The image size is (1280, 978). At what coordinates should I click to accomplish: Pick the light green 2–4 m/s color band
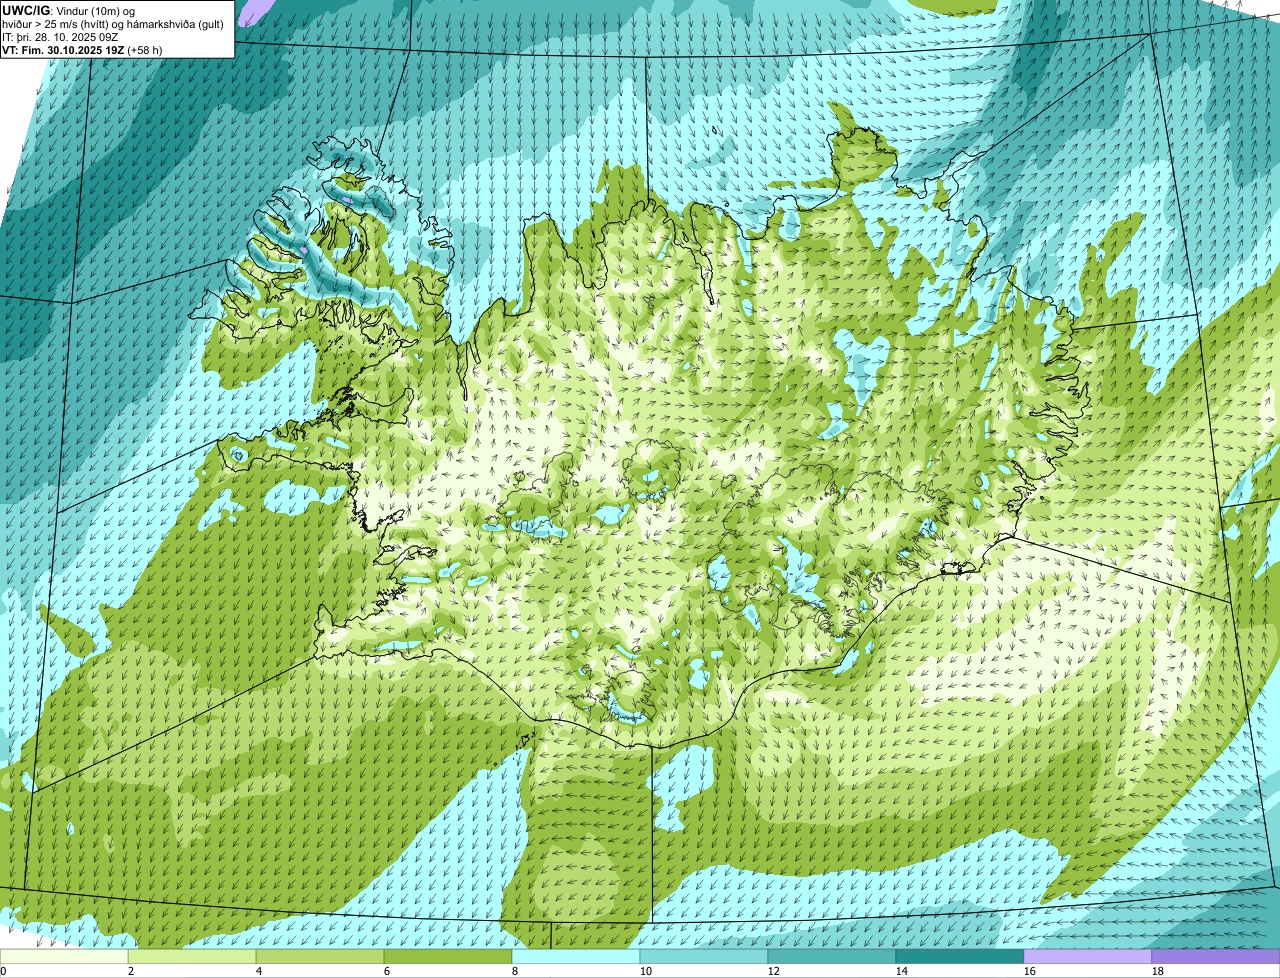click(192, 956)
